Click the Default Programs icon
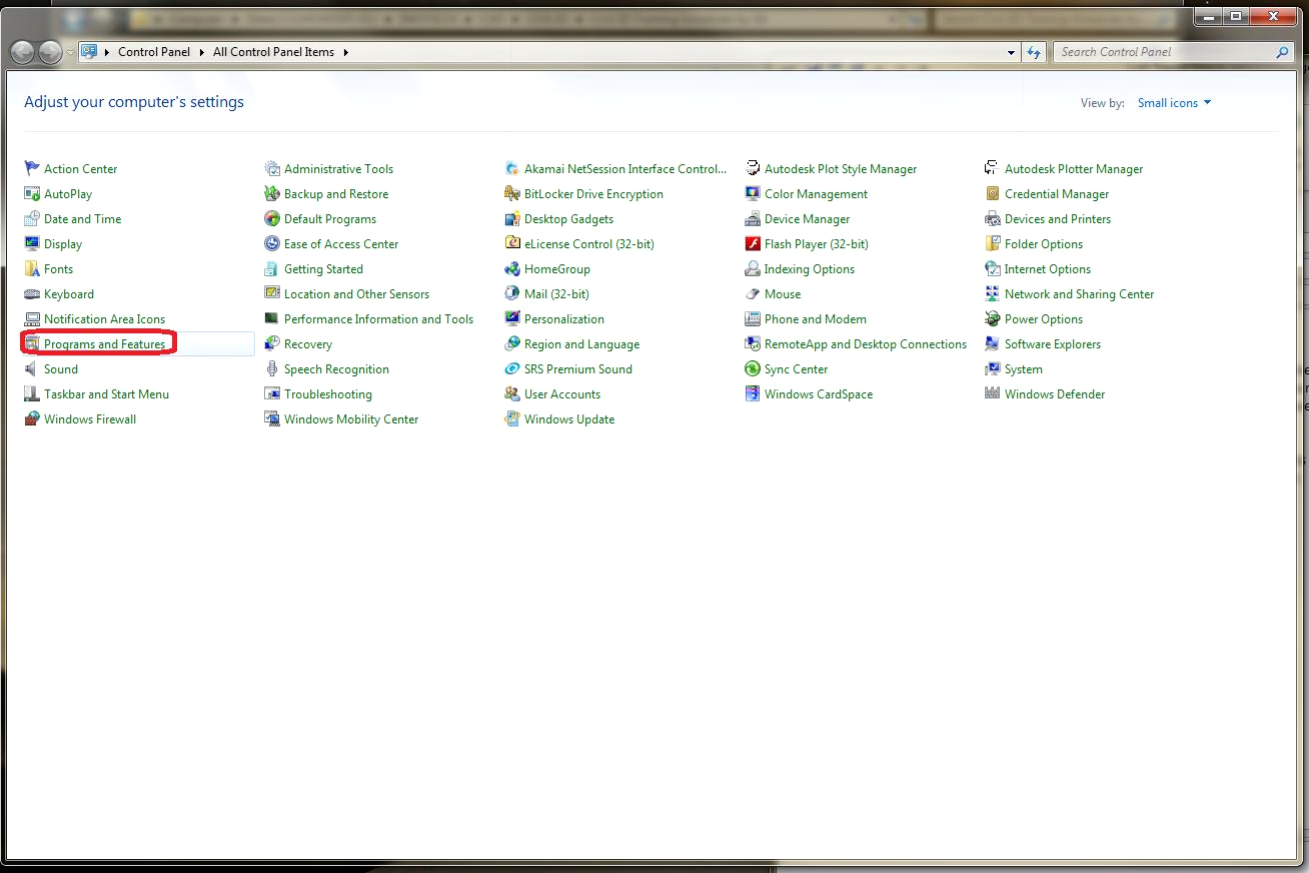The height and width of the screenshot is (873, 1309). (x=272, y=219)
